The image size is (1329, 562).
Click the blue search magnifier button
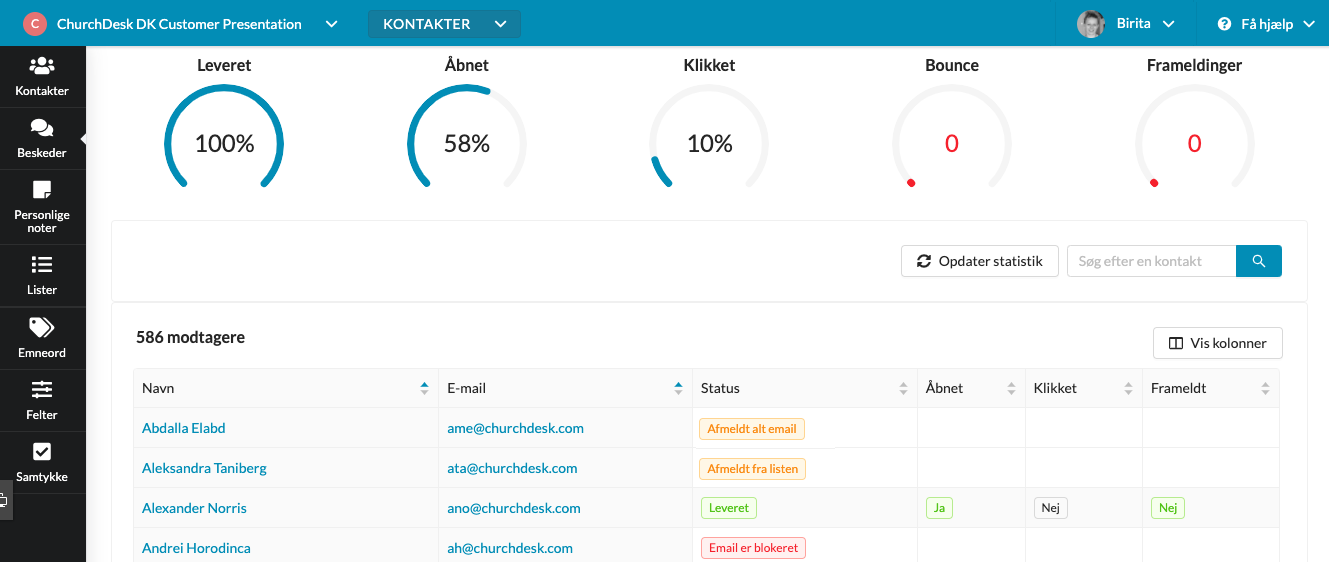(1259, 261)
